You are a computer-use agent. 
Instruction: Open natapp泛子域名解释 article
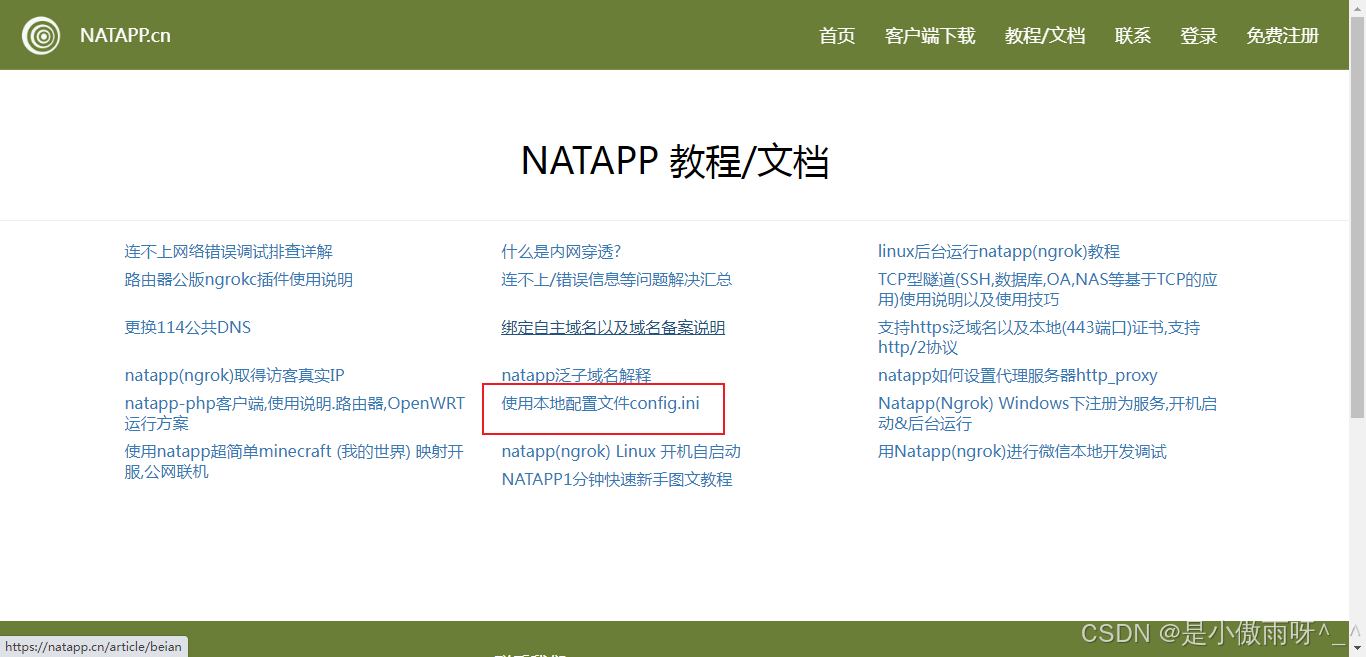click(576, 376)
